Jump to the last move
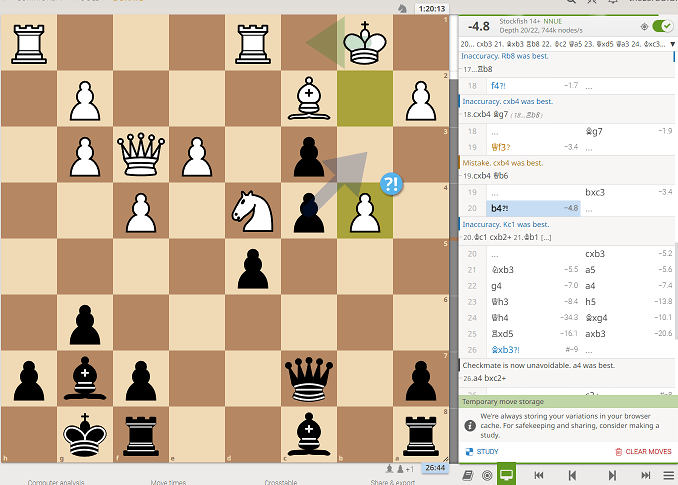This screenshot has height=485, width=678. 646,475
